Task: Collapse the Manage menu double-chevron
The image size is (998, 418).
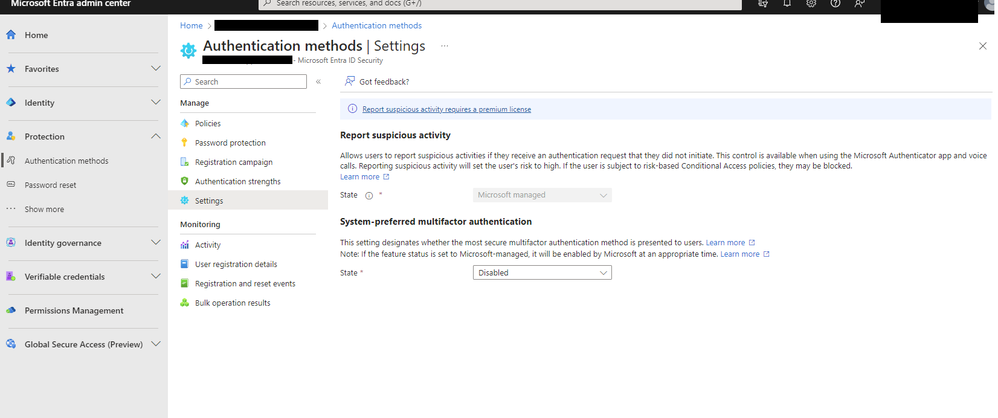Action: click(318, 81)
